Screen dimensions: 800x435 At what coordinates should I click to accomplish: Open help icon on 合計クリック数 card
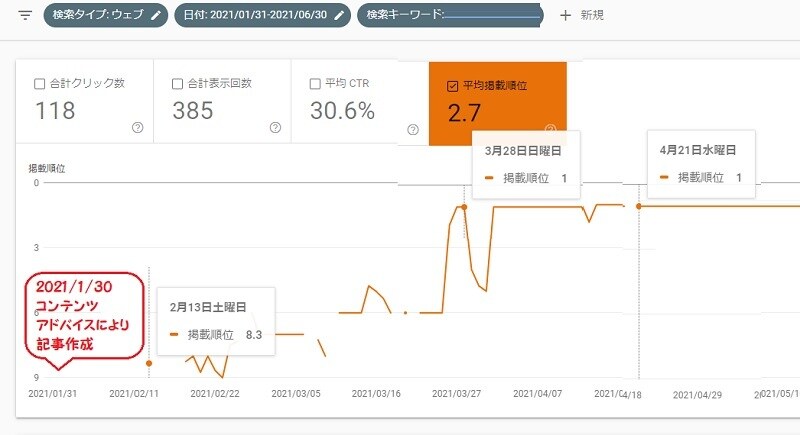pyautogui.click(x=137, y=127)
